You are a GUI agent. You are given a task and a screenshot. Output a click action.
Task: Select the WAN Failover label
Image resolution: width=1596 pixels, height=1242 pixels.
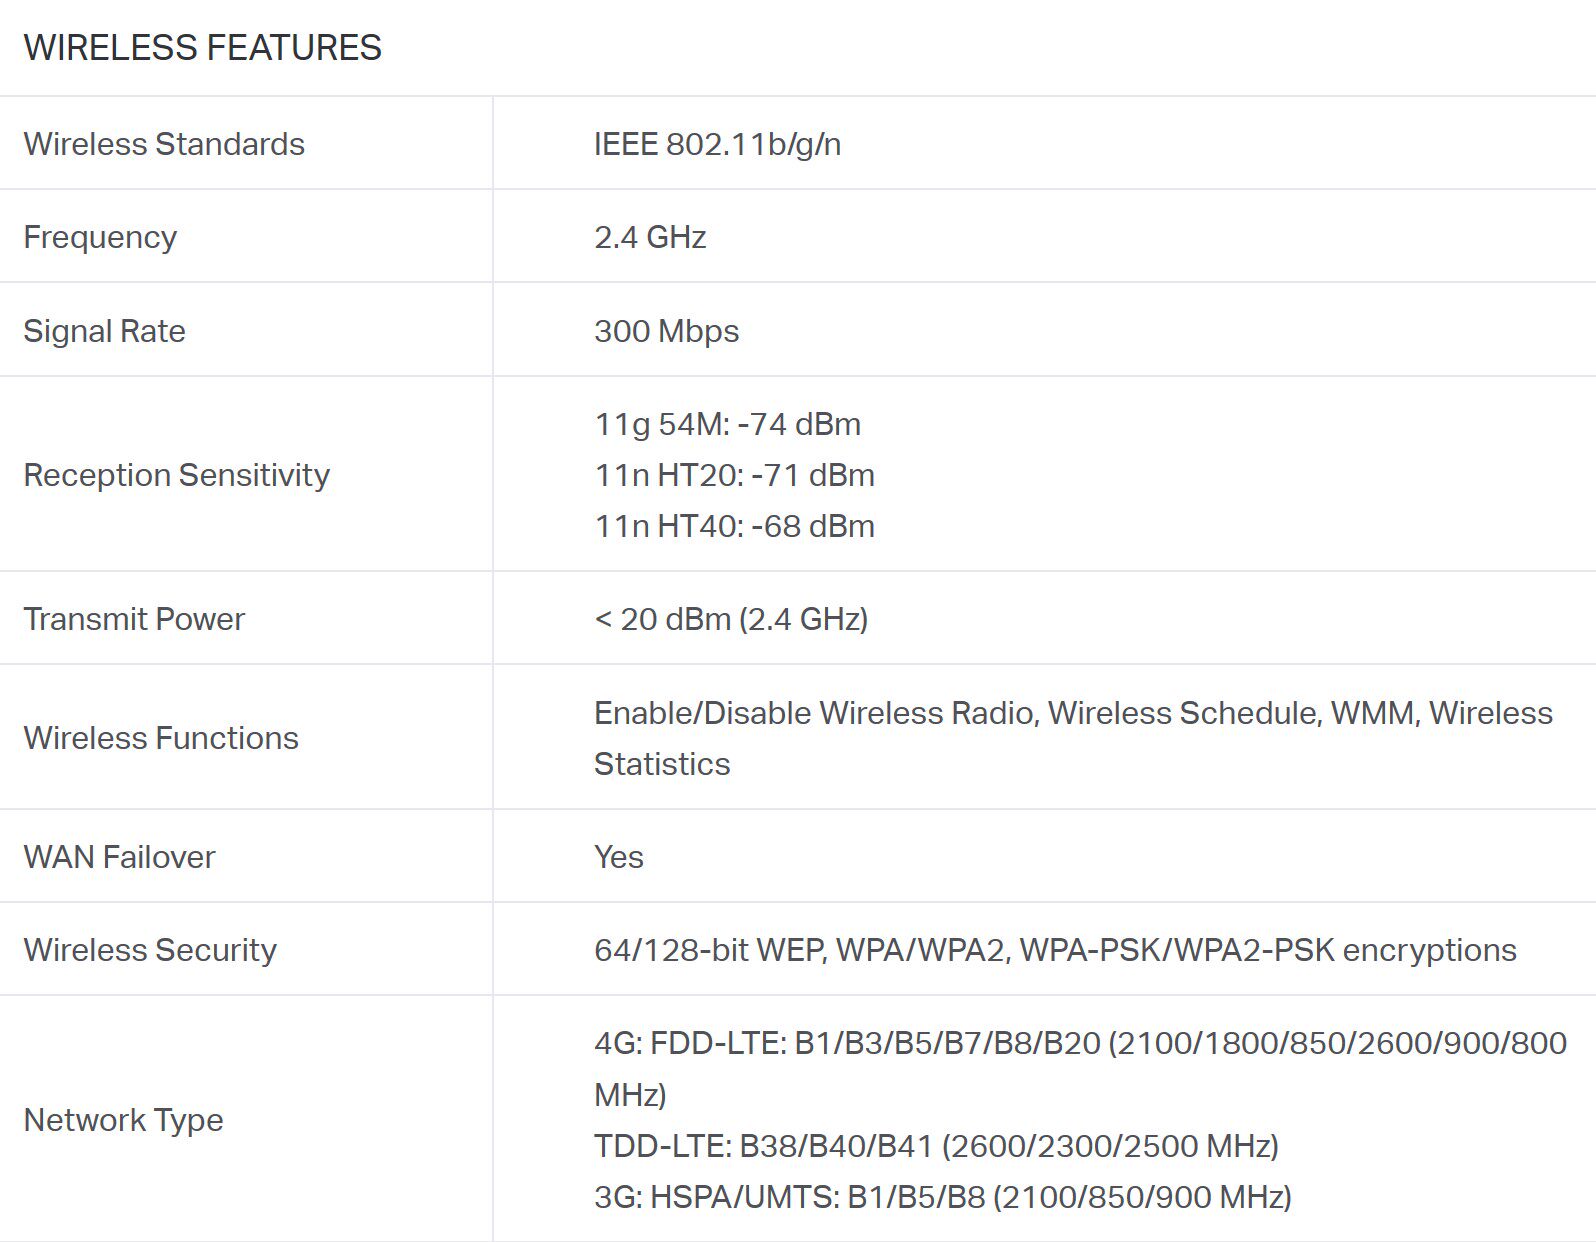tap(119, 857)
